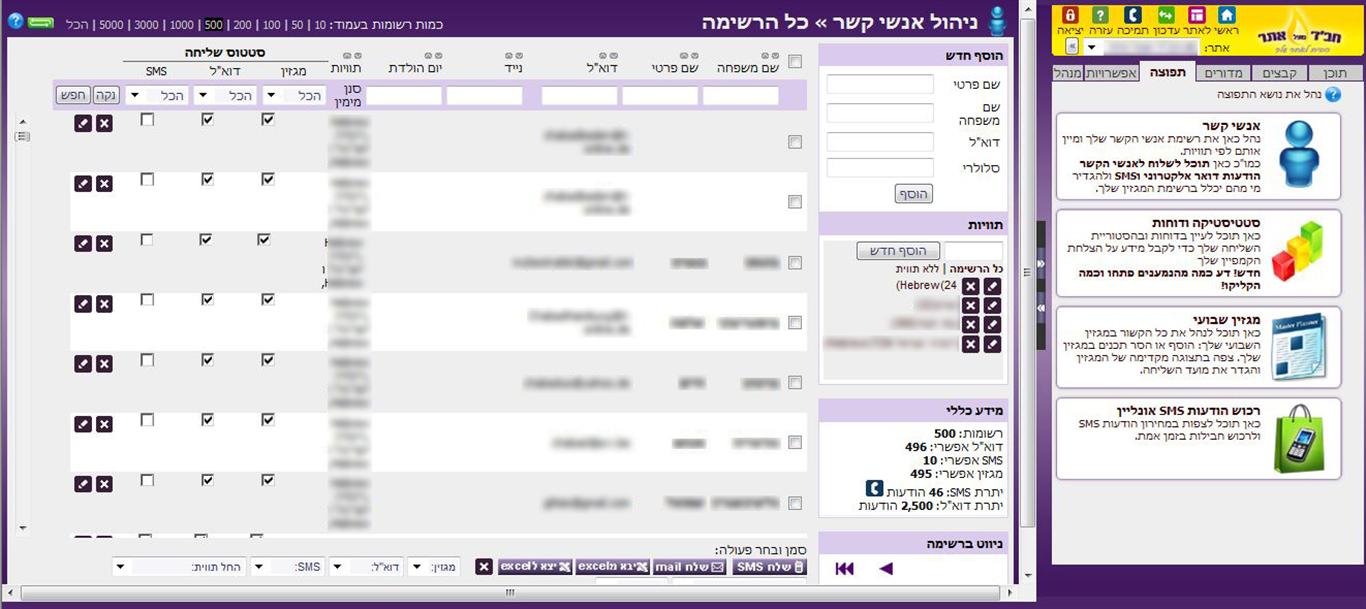Open bottom דוא"ל: action dropdown
The height and width of the screenshot is (609, 1366).
[x=367, y=567]
